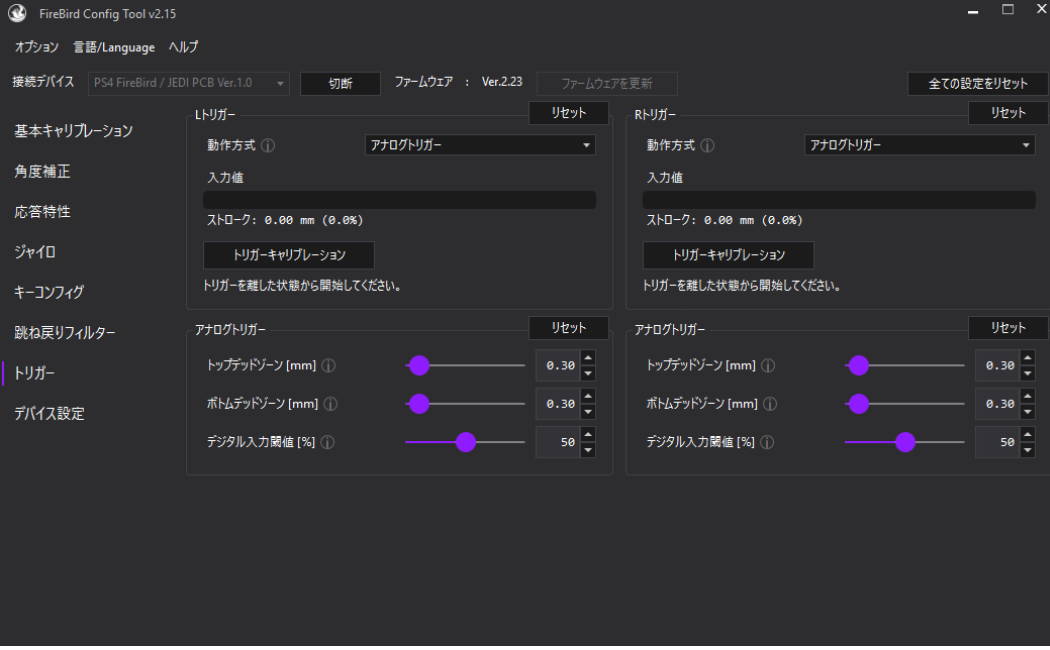This screenshot has width=1050, height=650.
Task: Increase left トップデッドゾーン value
Action: [x=588, y=357]
